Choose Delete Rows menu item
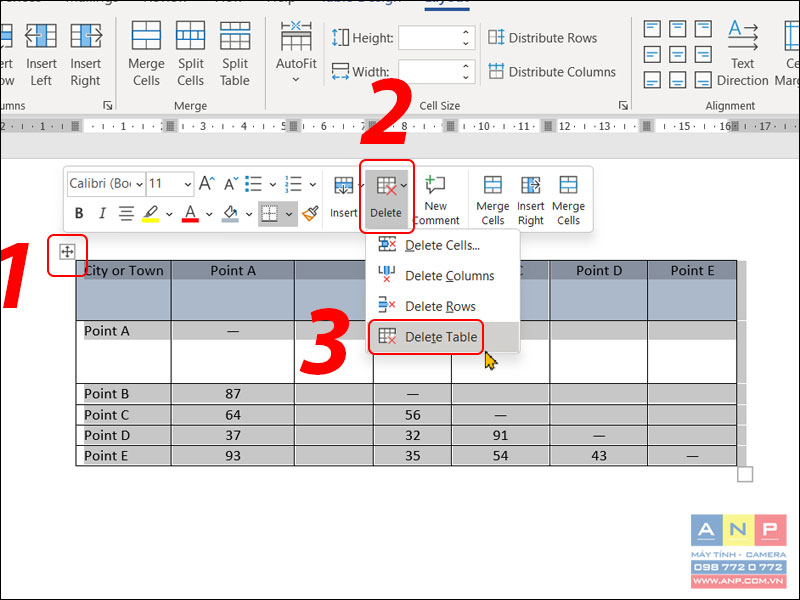This screenshot has height=600, width=800. coord(442,307)
